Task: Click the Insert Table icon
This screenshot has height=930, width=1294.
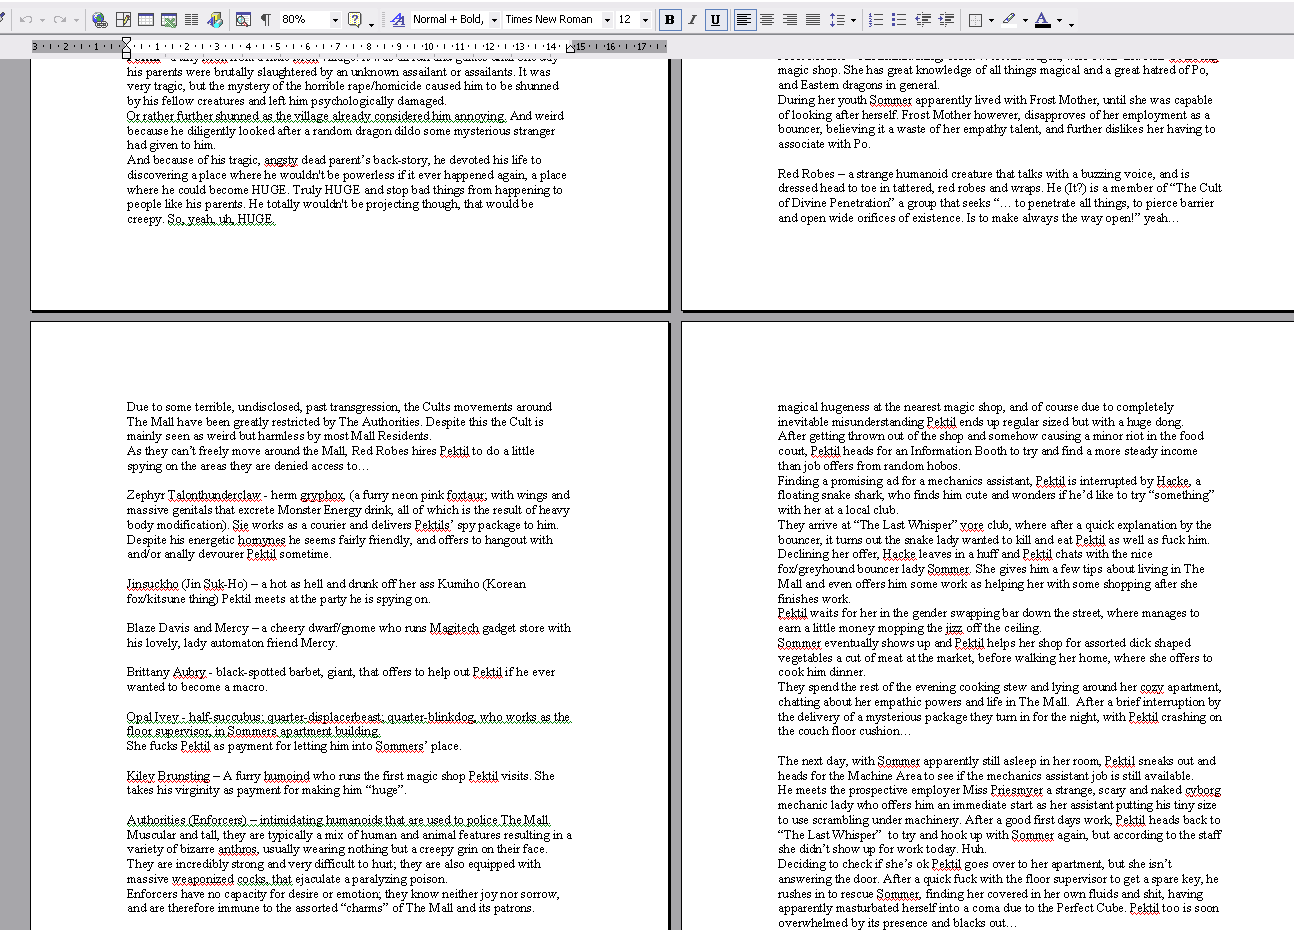Action: click(146, 19)
